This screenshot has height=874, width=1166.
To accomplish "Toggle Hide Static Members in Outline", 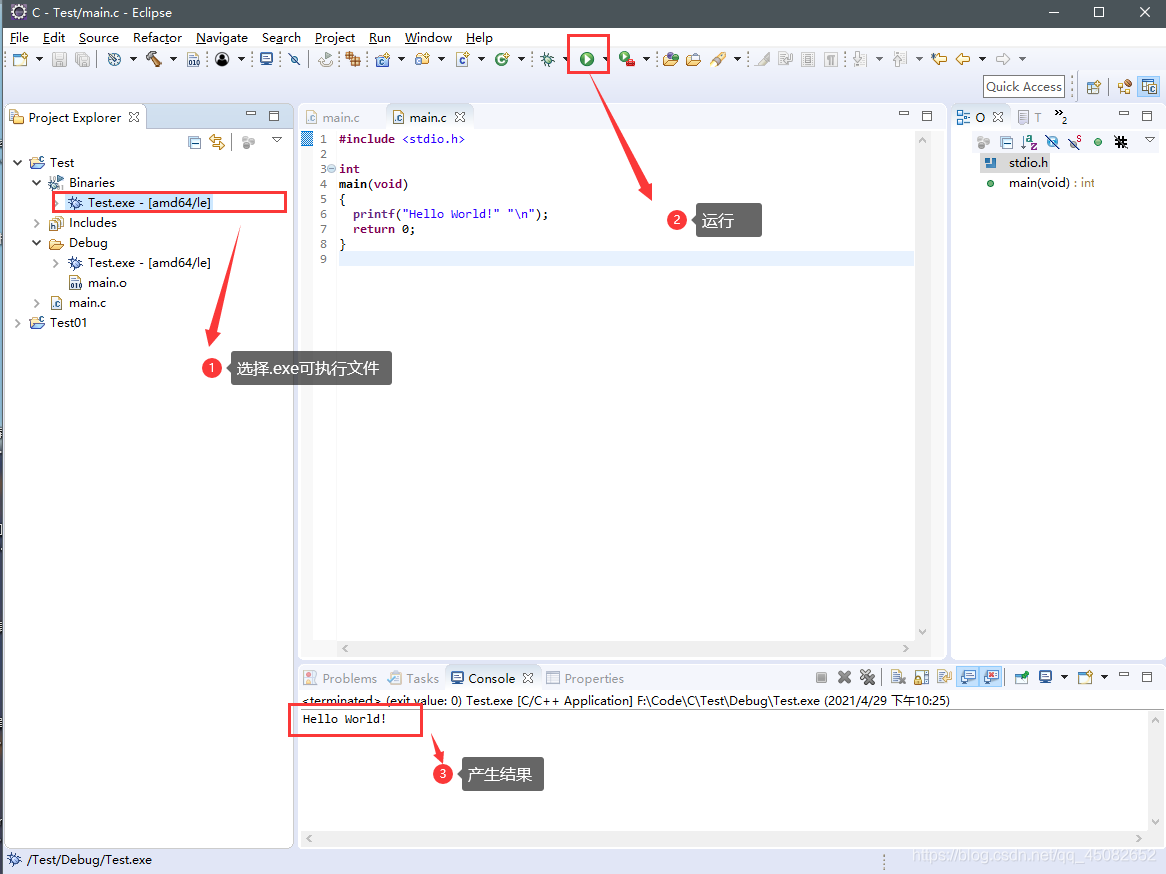I will (x=1075, y=141).
